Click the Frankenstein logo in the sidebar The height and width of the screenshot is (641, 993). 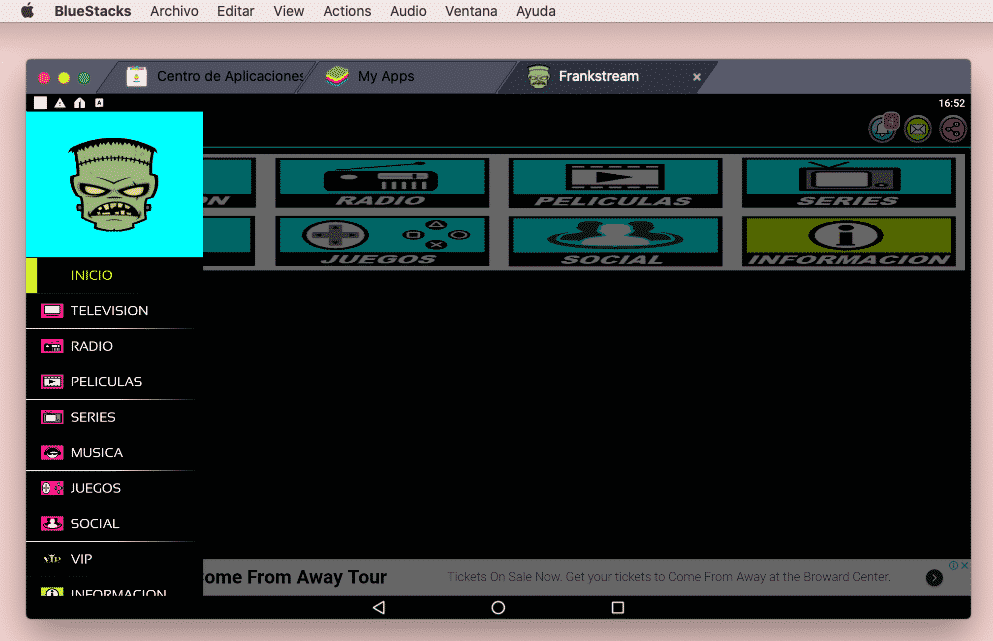pos(114,184)
